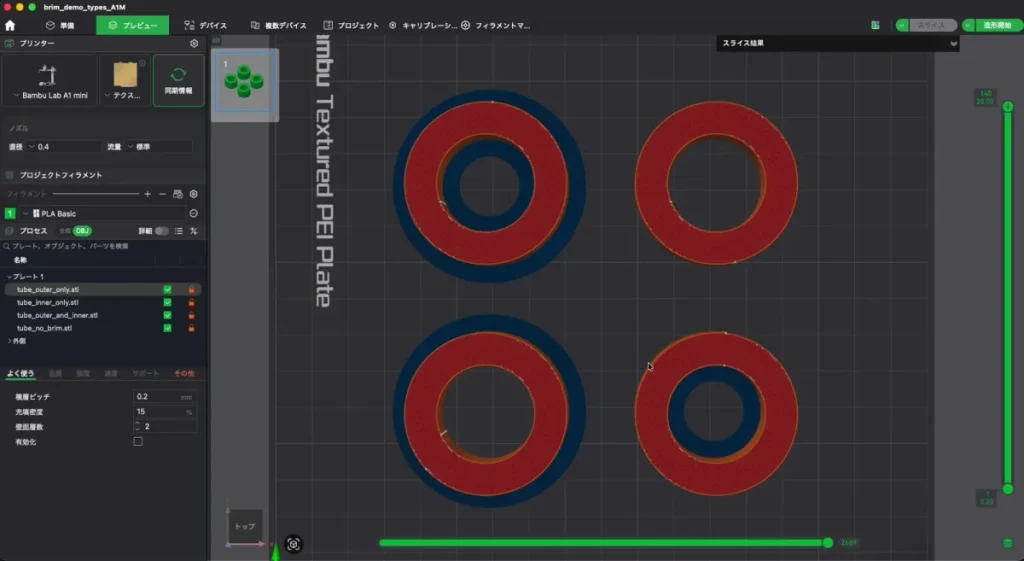Open the 複数デバイス tab
Viewport: 1024px width, 561px height.
tap(278, 25)
